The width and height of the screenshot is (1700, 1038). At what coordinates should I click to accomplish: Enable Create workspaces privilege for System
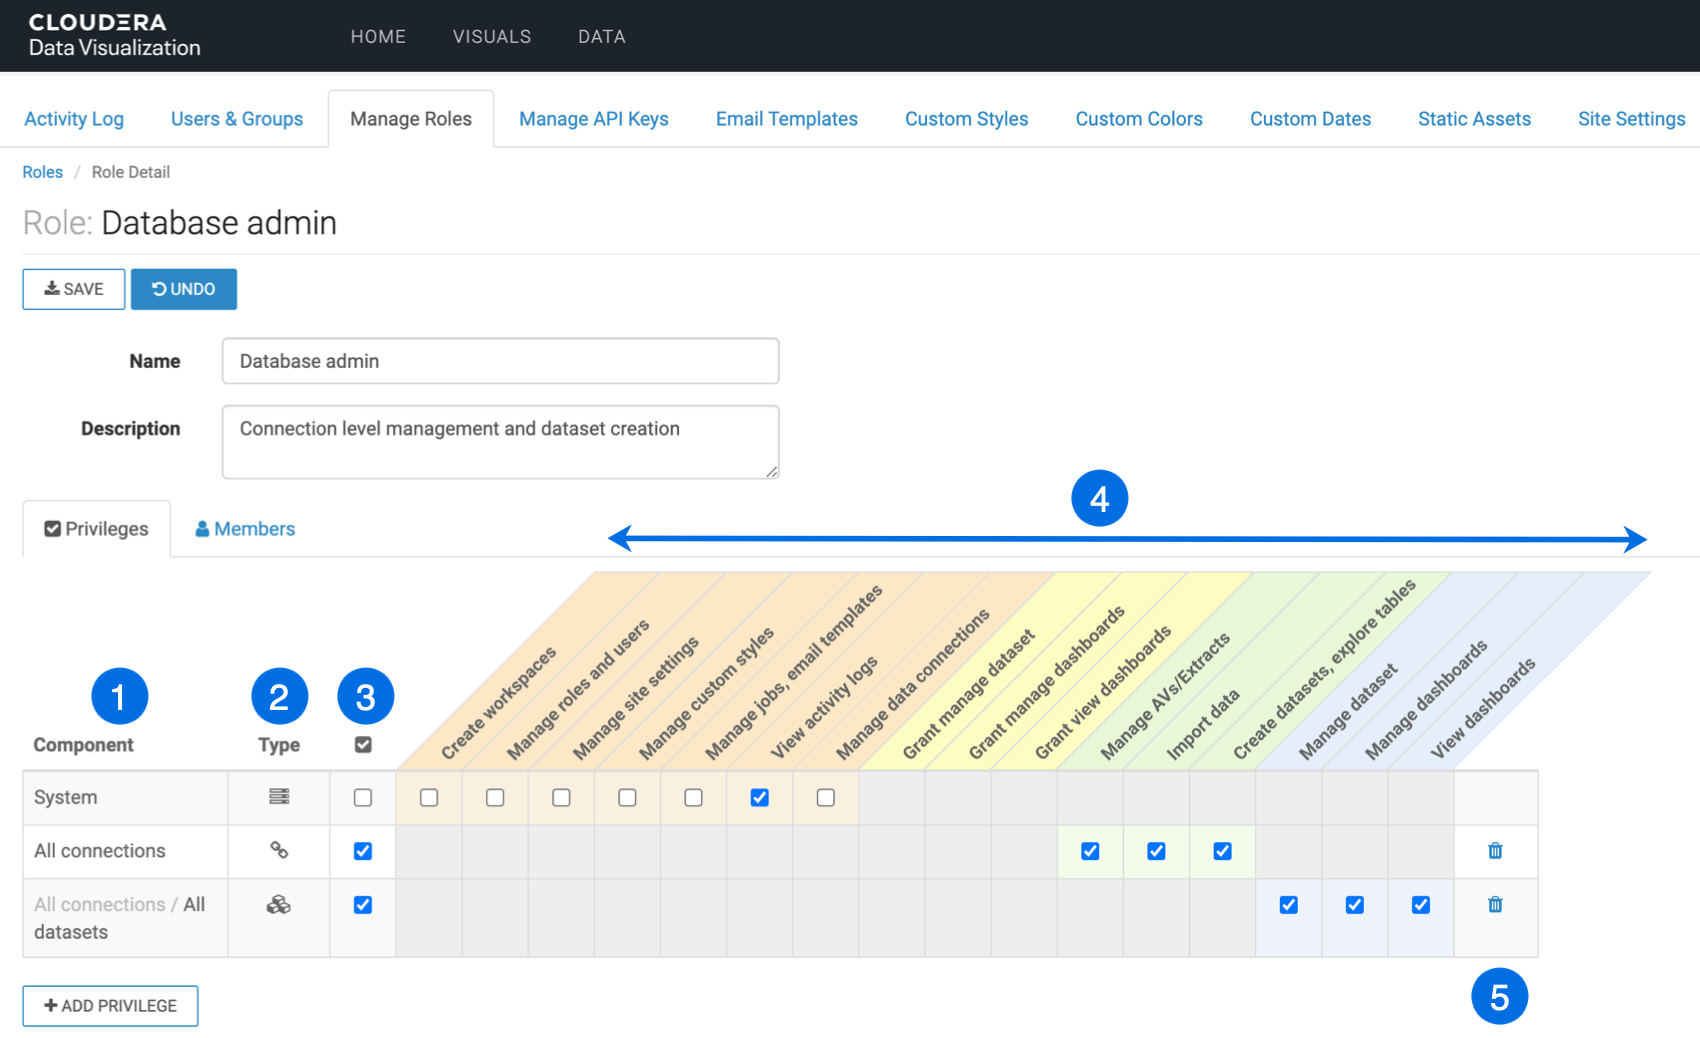click(x=429, y=798)
